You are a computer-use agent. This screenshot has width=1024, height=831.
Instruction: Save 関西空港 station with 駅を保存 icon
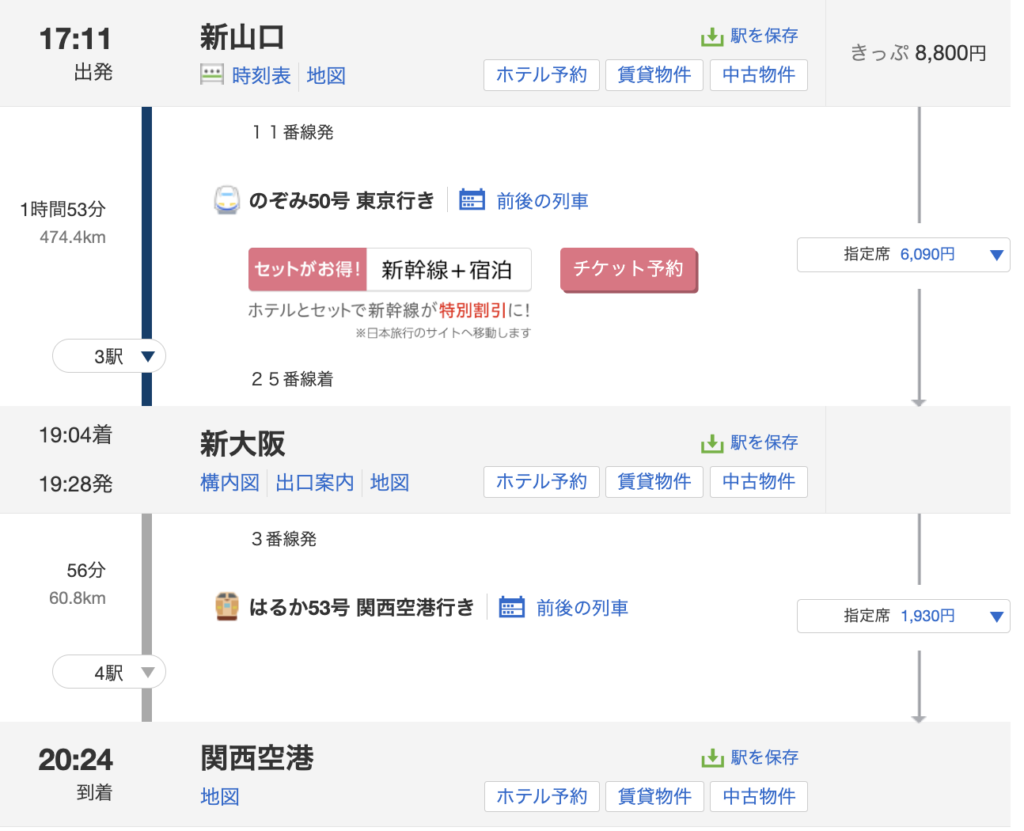(x=711, y=758)
